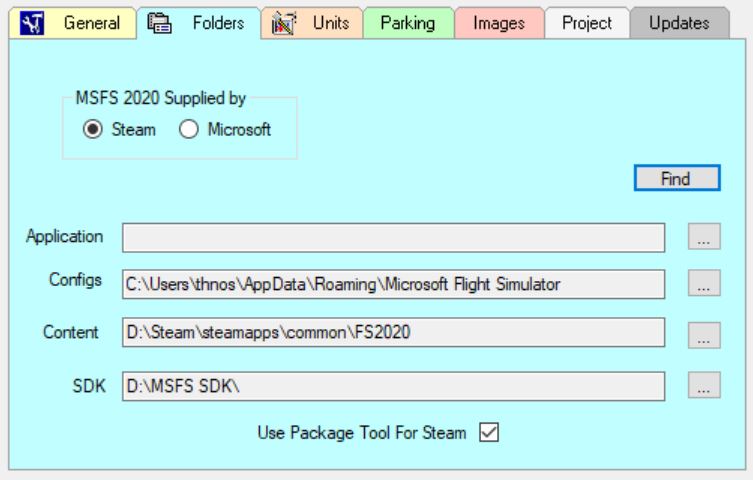
Task: Browse for SDK folder with ellipsis button
Action: 704,385
